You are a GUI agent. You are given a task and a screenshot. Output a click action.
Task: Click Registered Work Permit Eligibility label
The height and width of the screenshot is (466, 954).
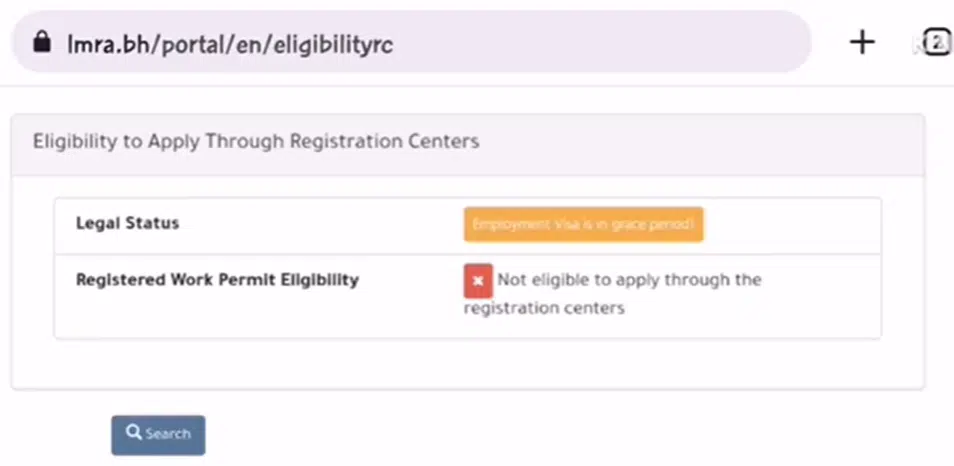pyautogui.click(x=217, y=280)
